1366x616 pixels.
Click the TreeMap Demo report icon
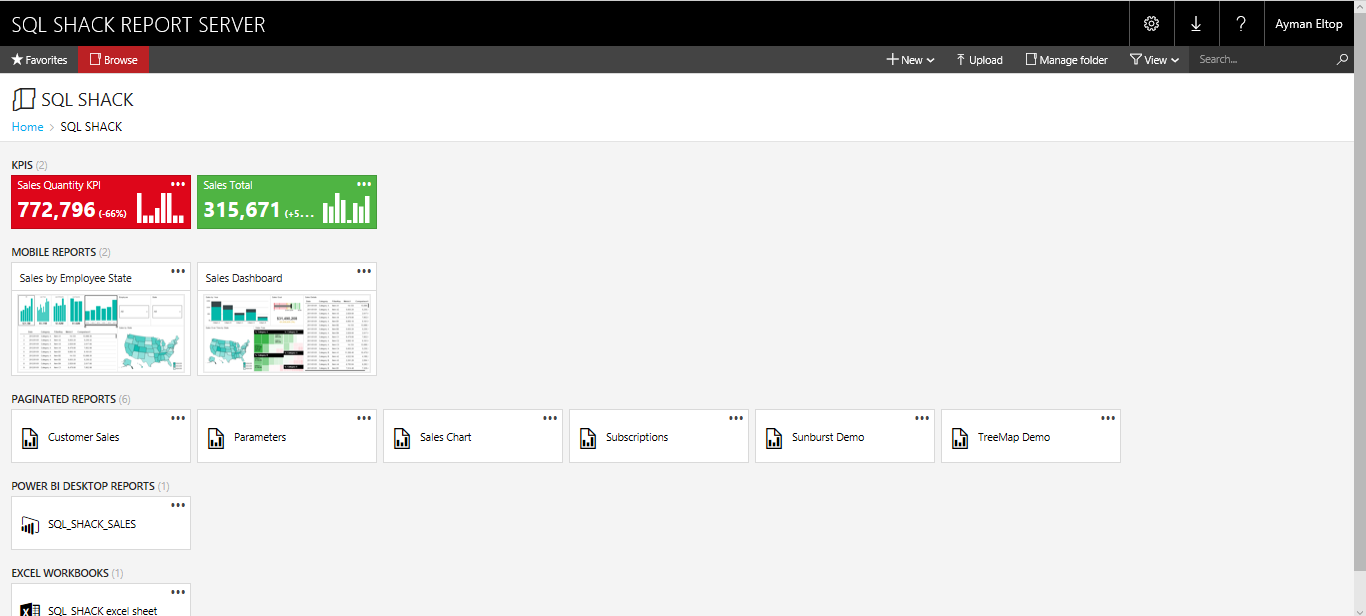click(x=960, y=438)
